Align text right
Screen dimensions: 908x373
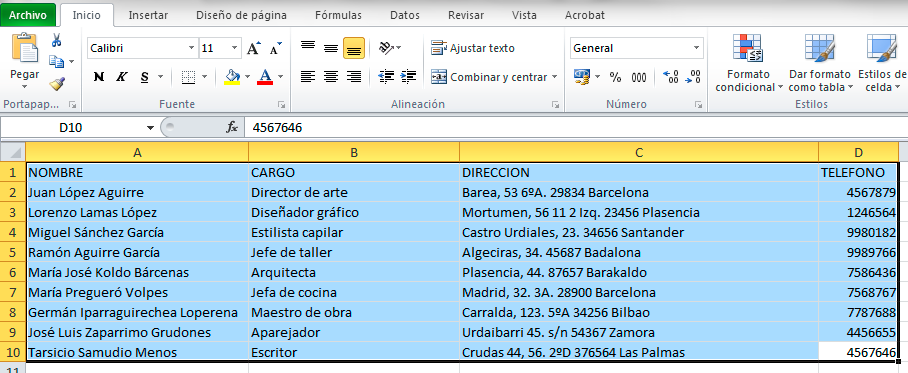click(x=354, y=76)
